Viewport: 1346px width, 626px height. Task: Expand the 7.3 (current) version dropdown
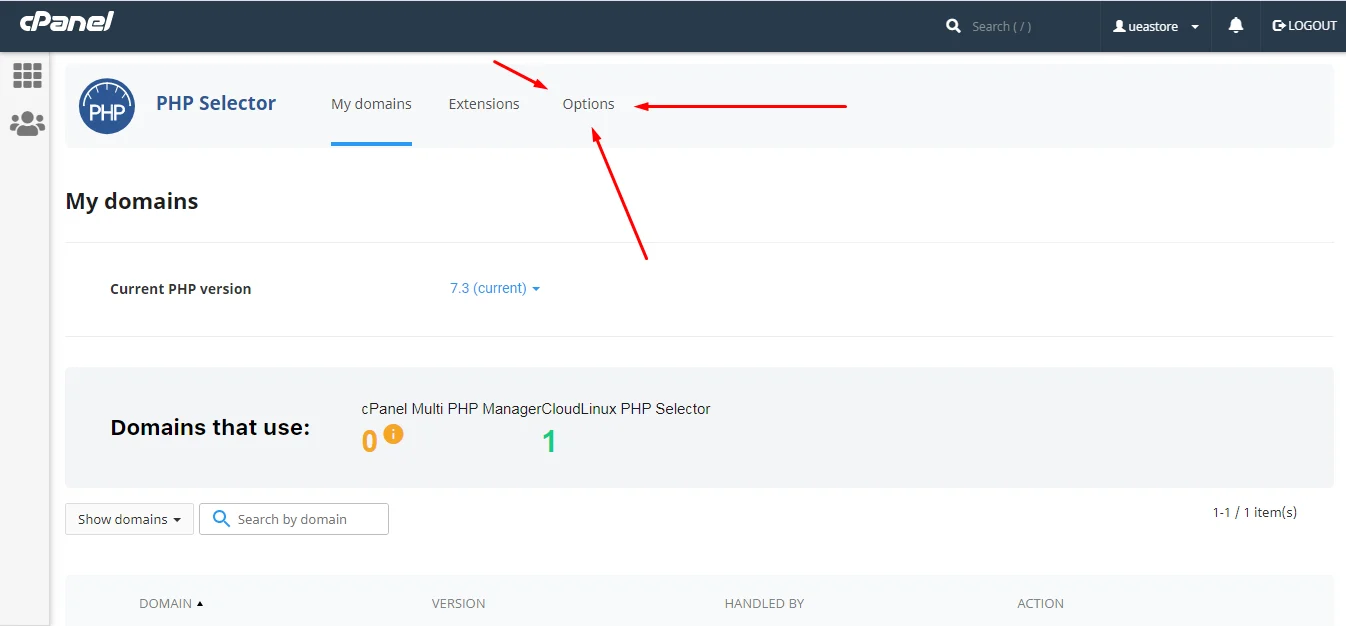coord(495,288)
